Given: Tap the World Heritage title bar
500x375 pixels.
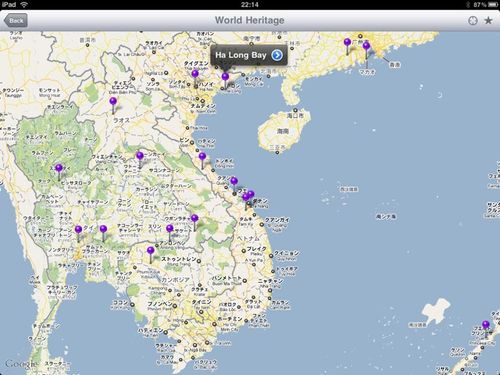Looking at the screenshot, I should tap(250, 20).
